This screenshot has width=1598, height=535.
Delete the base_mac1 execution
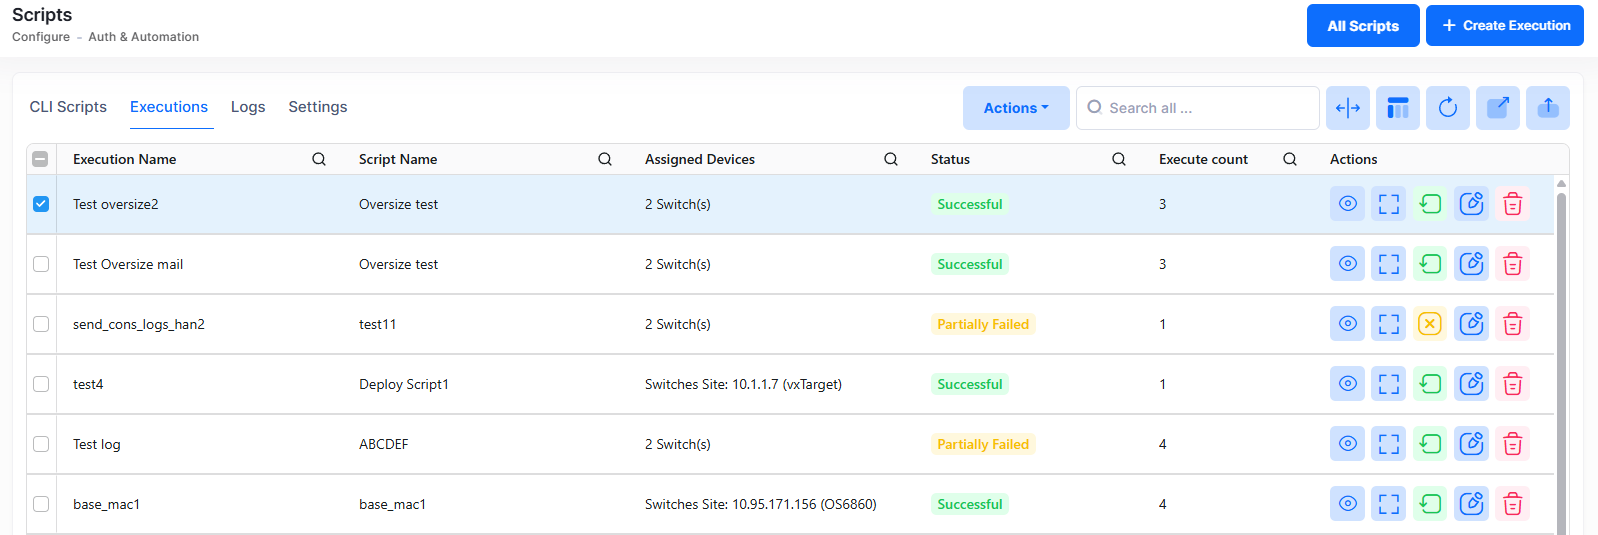pos(1513,504)
